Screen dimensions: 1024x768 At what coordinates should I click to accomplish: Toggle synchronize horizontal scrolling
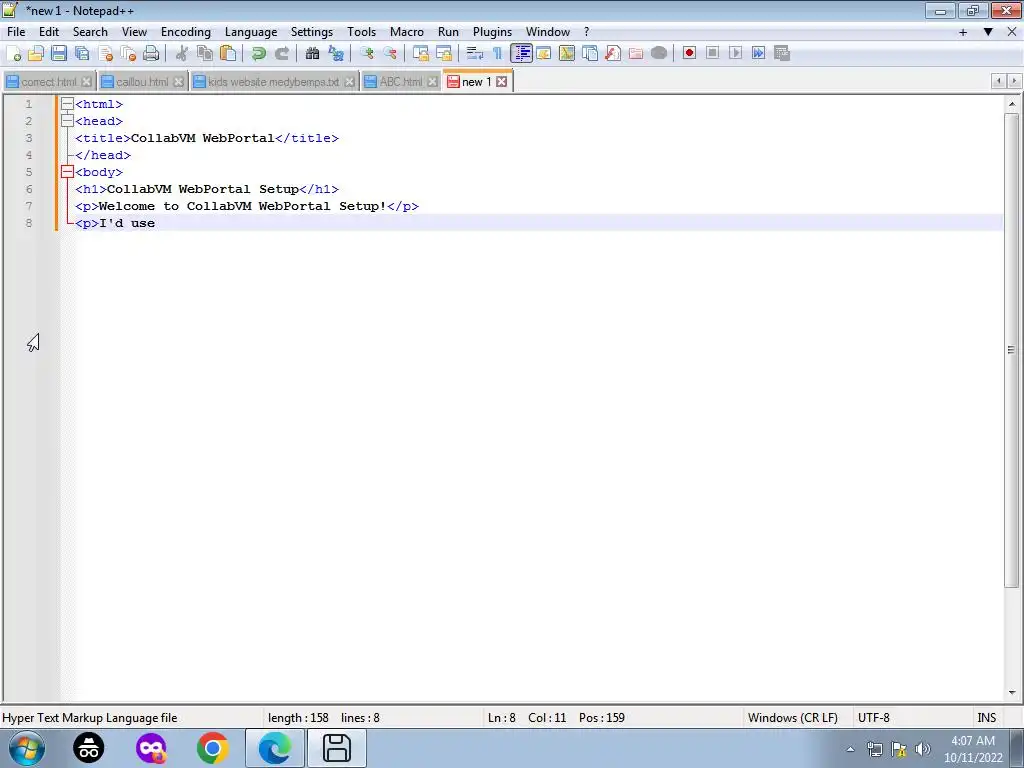pos(444,54)
